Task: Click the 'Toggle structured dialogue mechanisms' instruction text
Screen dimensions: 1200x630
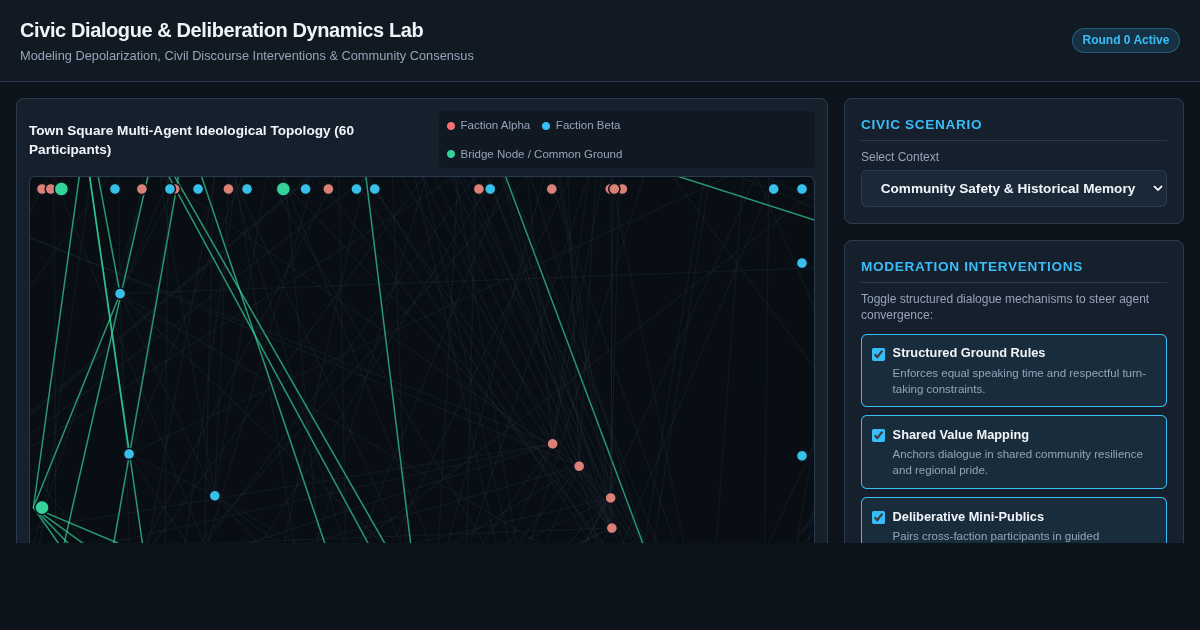Action: [x=1005, y=307]
